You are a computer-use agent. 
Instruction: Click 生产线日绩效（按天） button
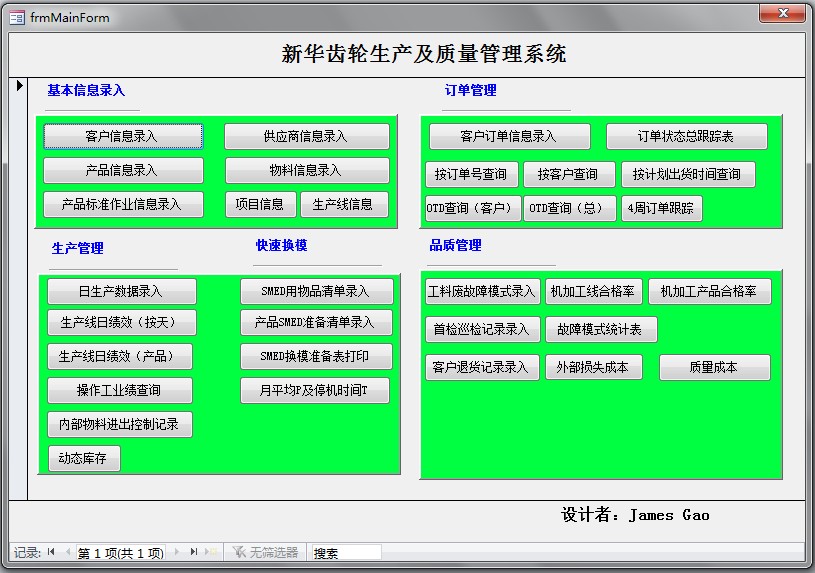[122, 322]
